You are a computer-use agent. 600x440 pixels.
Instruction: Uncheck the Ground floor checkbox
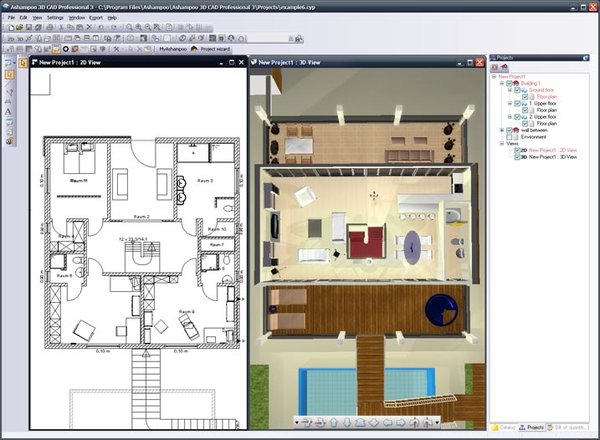pos(517,90)
